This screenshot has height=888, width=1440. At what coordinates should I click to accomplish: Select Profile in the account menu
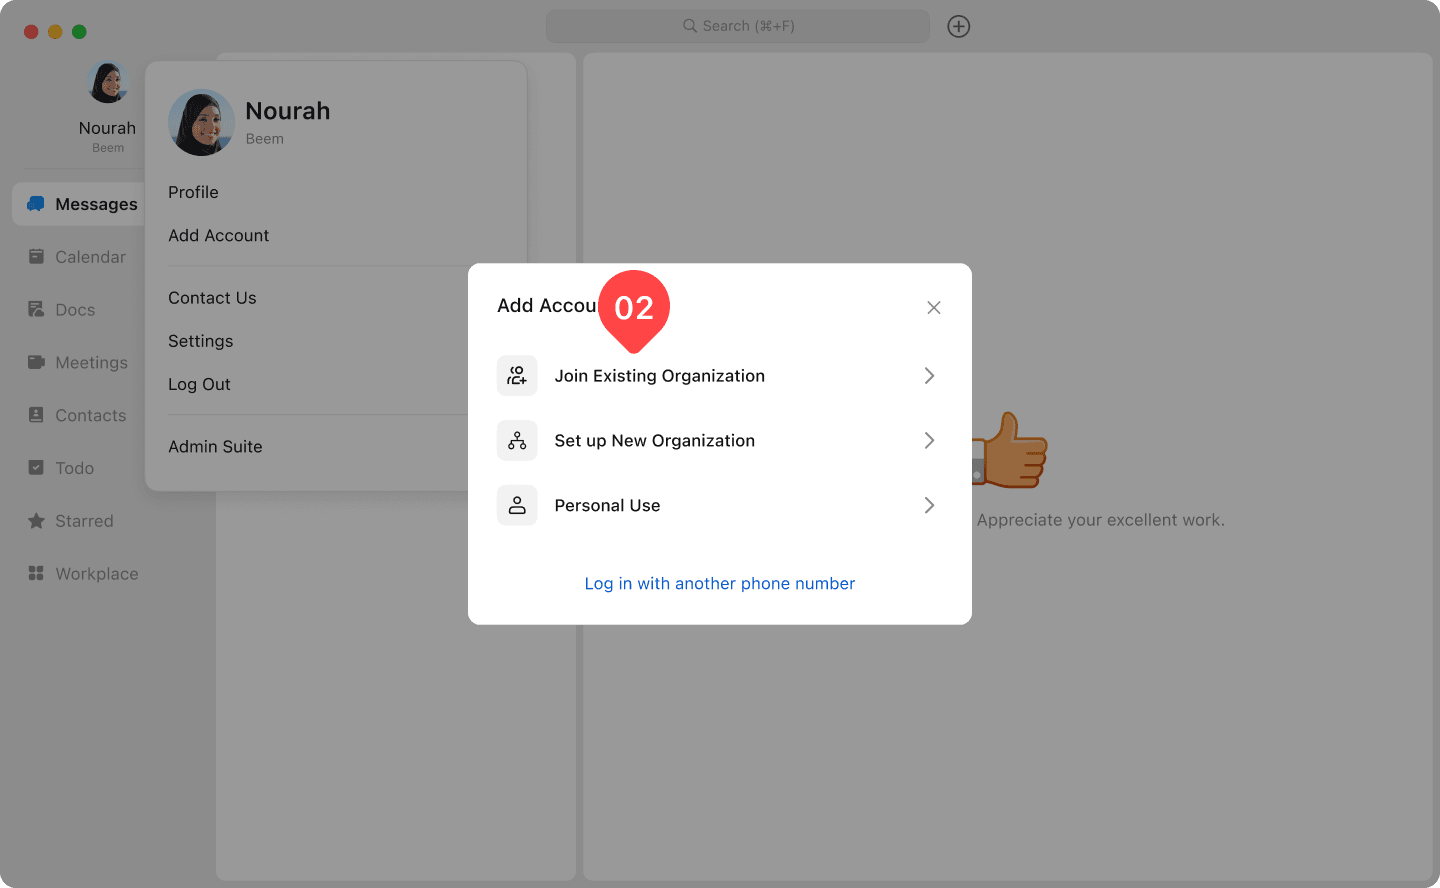[x=193, y=192]
